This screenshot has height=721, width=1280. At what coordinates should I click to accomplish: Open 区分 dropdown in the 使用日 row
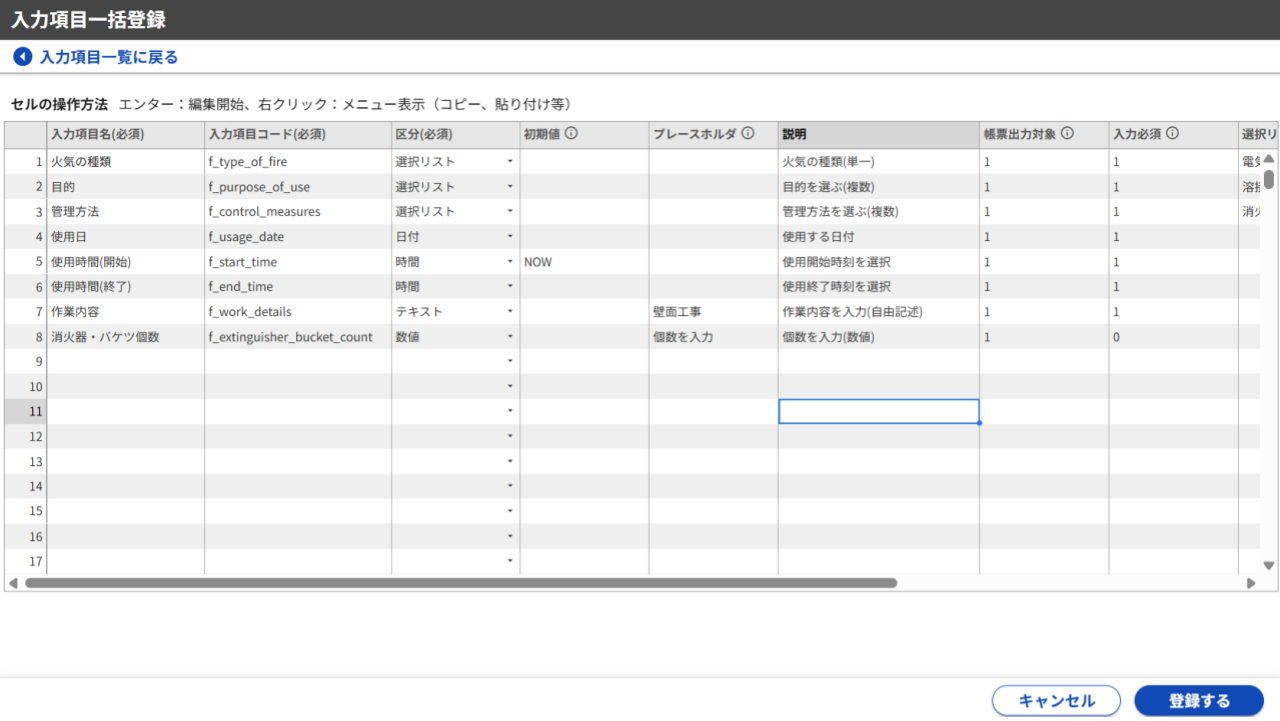511,236
